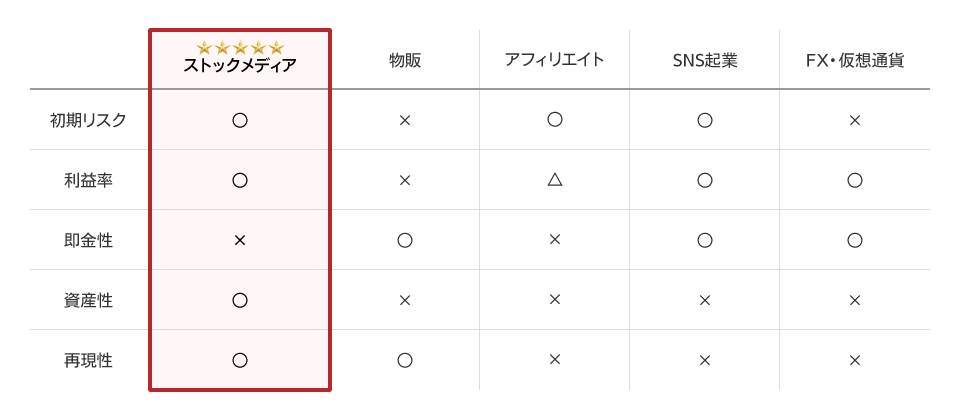Click the cross mark in ストックメディア 即金性 cell
Viewport: 960px width, 420px height.
point(240,240)
